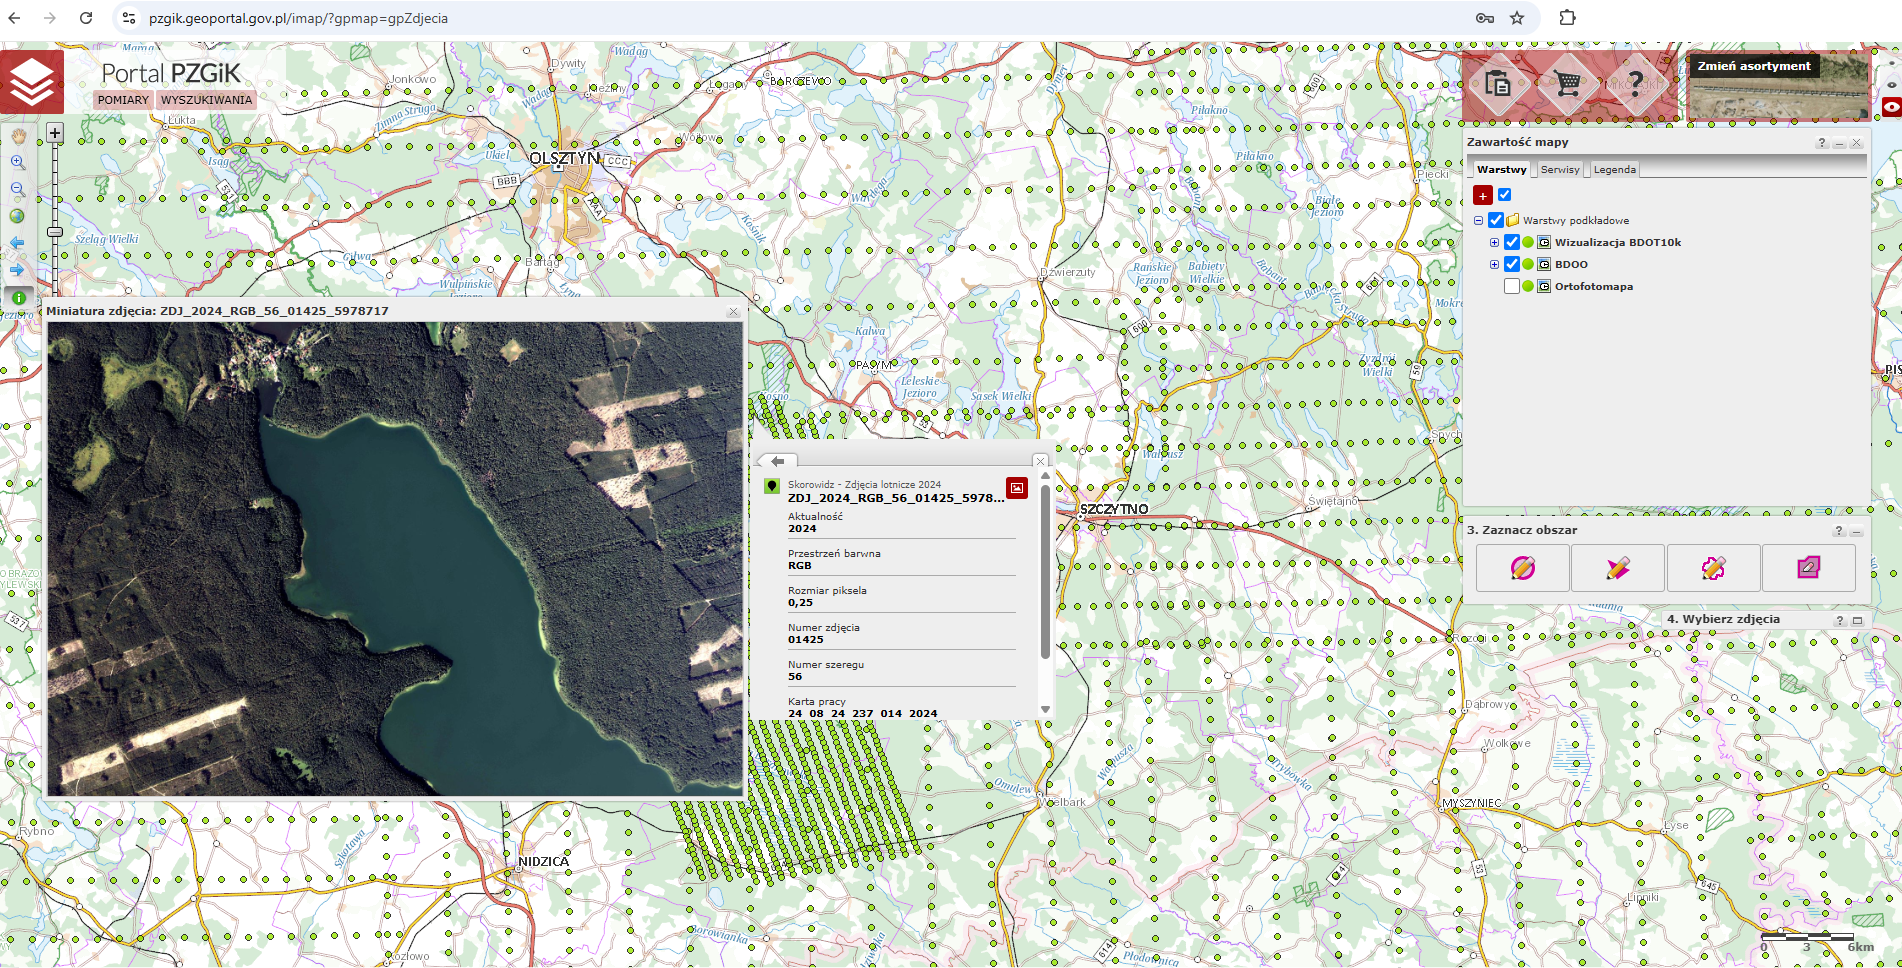Open the Serwisy tab

(x=1559, y=170)
